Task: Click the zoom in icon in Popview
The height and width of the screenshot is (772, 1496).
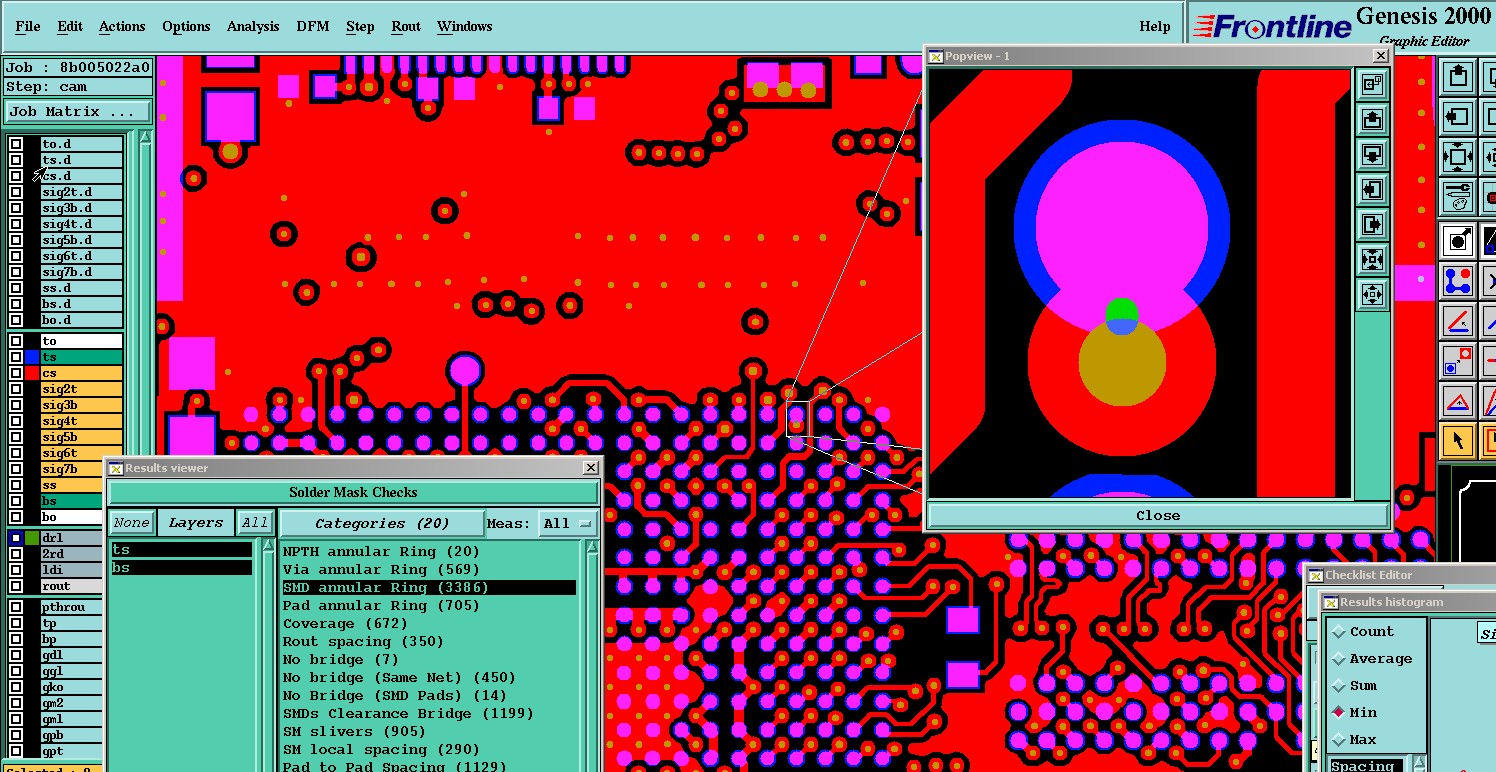Action: 1373,259
